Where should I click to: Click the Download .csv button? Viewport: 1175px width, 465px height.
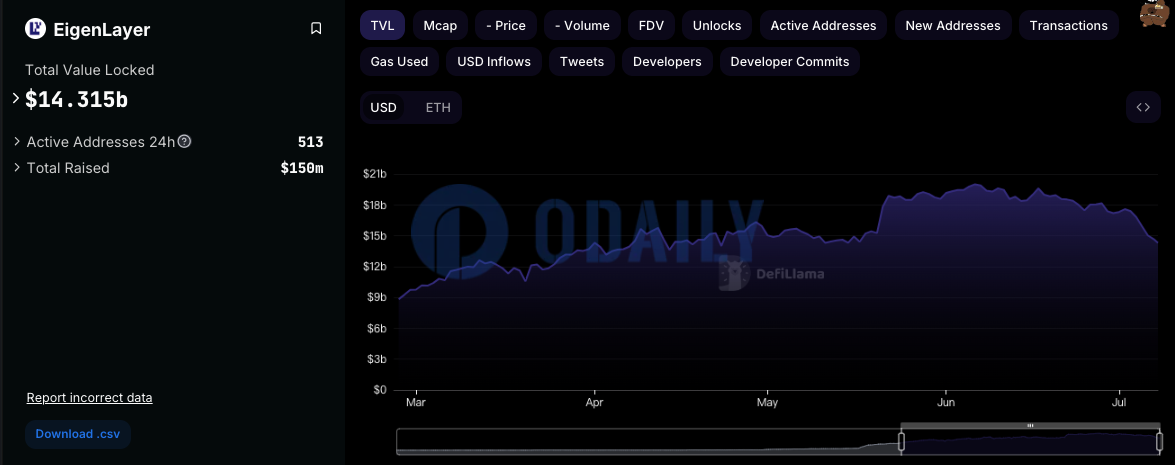click(x=78, y=434)
